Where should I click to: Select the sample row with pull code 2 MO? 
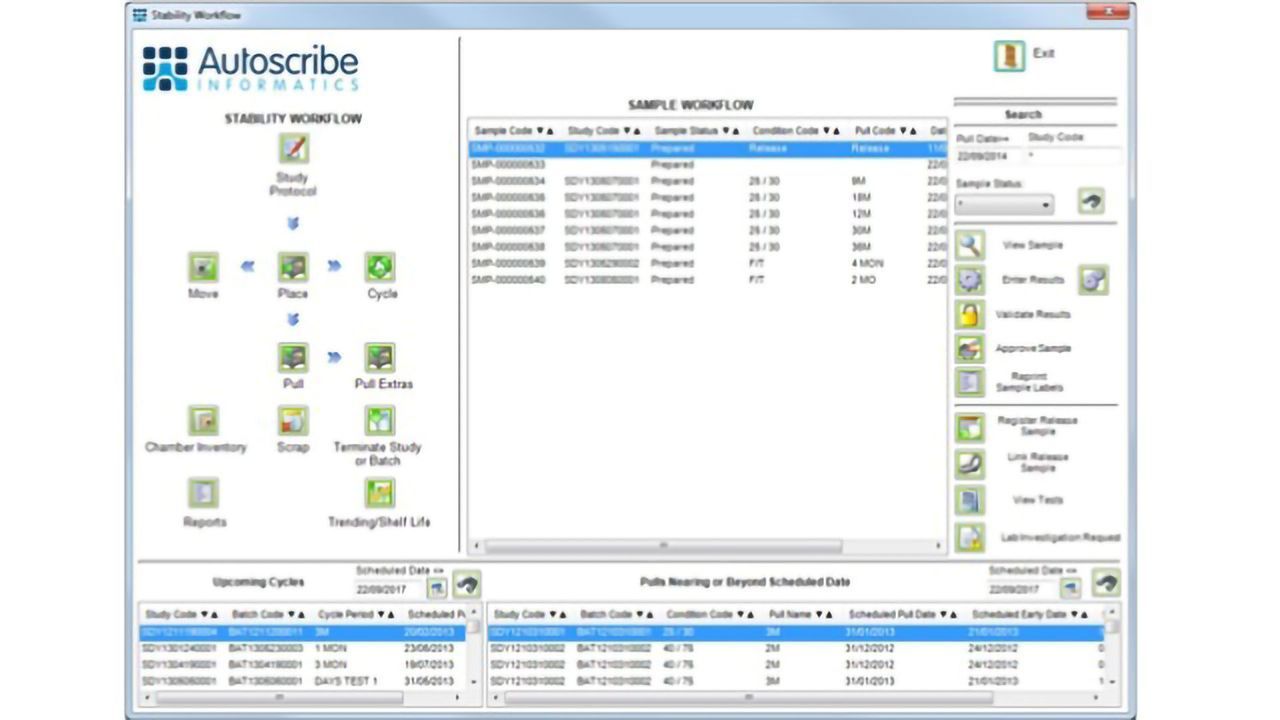[707, 280]
